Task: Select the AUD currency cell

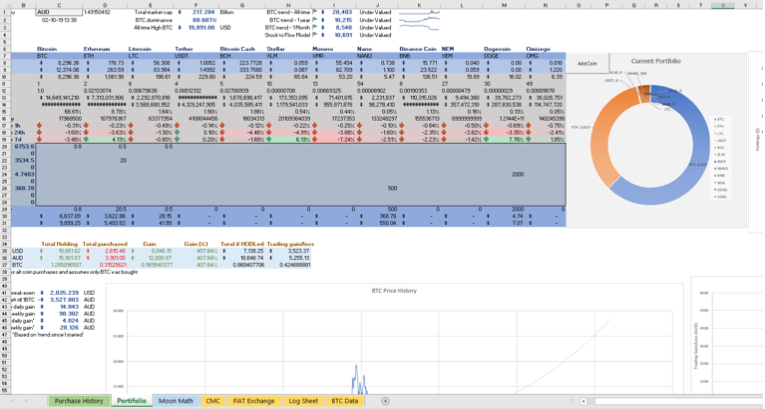Action: click(x=59, y=12)
